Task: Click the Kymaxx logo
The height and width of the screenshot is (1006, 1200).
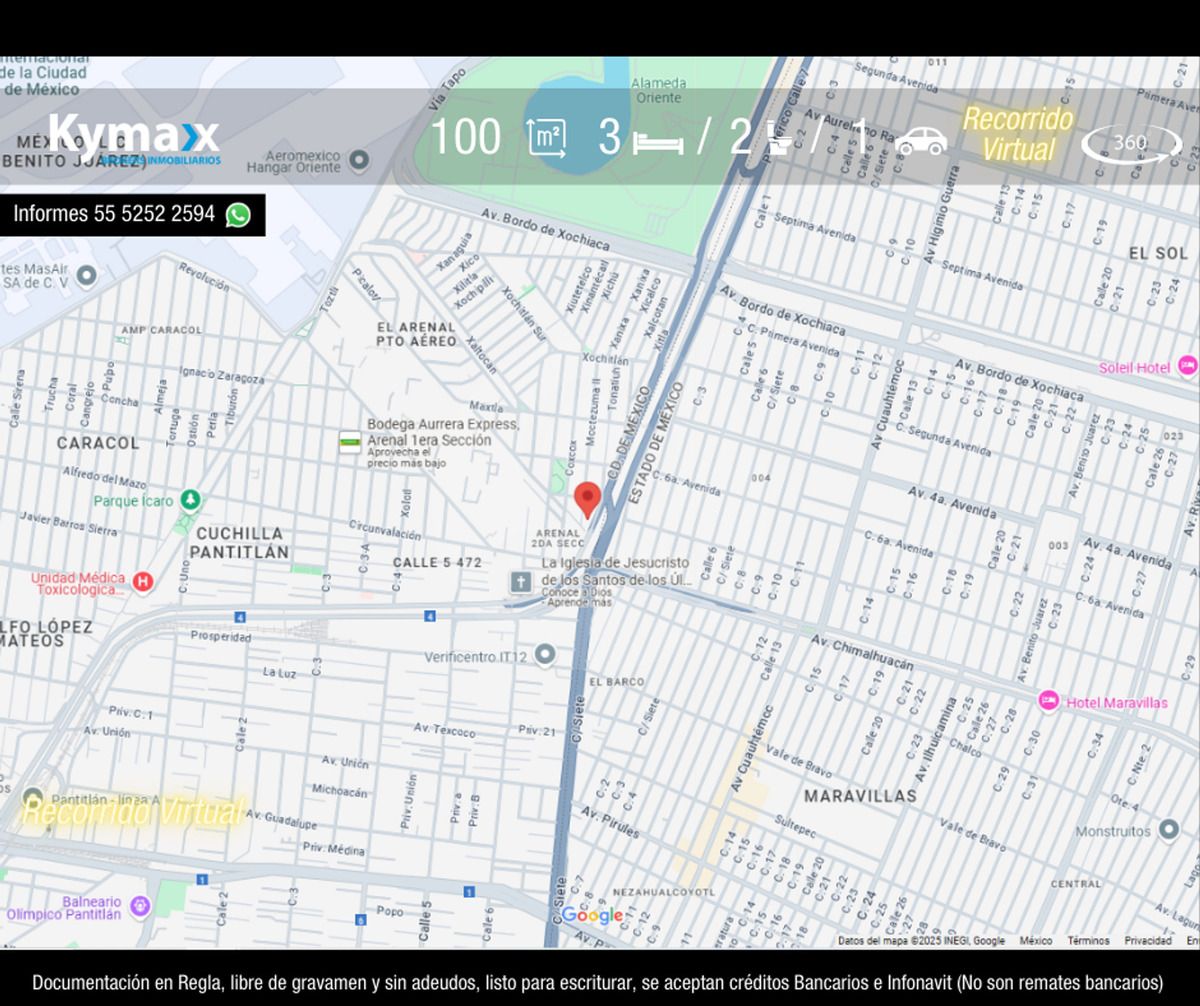Action: click(134, 138)
